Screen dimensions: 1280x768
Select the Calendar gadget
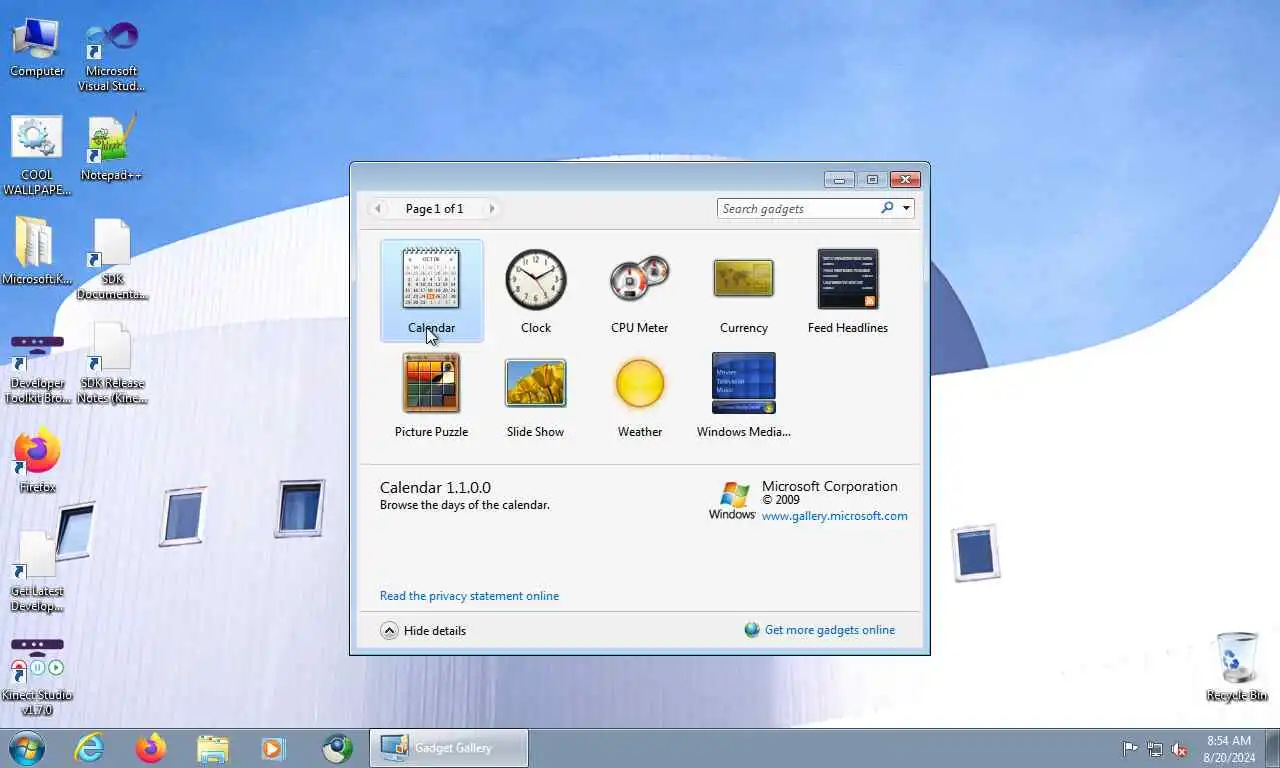click(x=432, y=290)
